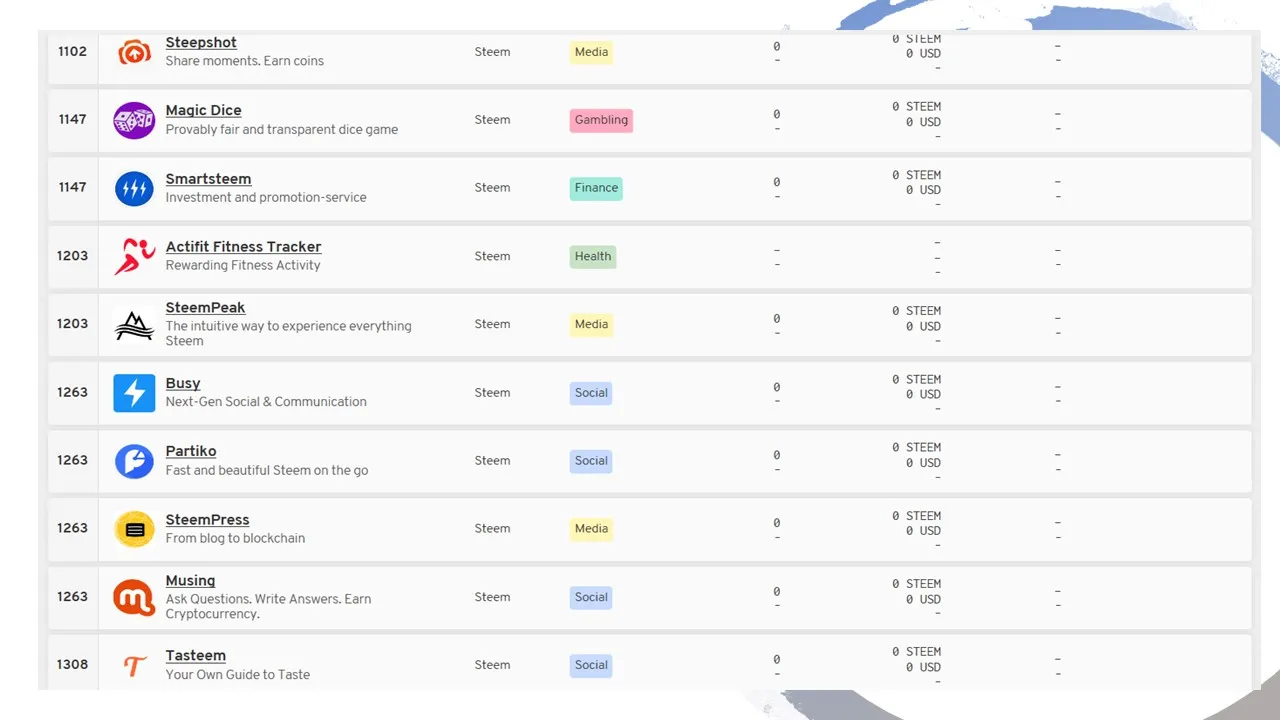Click rank 1263 in the Musing row
The width and height of the screenshot is (1280, 720).
(72, 597)
